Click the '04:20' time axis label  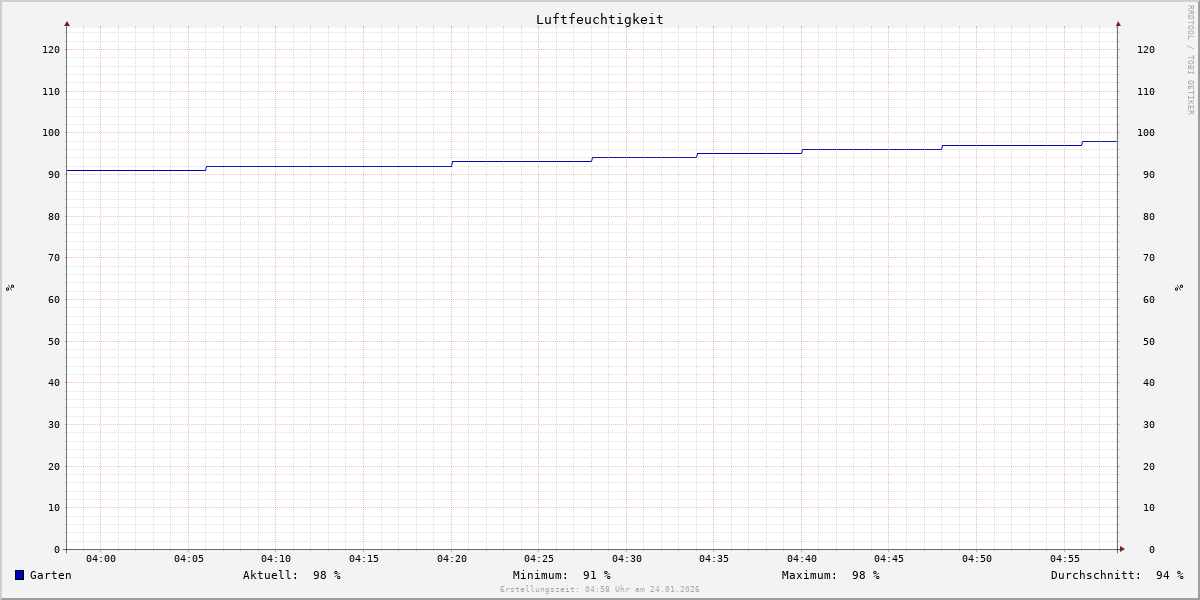(452, 558)
